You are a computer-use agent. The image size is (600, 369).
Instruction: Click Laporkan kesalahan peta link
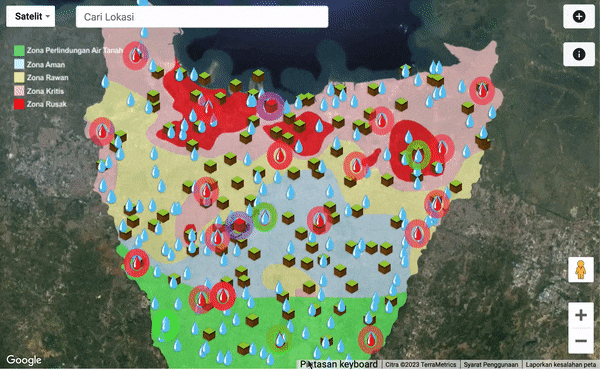click(x=561, y=365)
